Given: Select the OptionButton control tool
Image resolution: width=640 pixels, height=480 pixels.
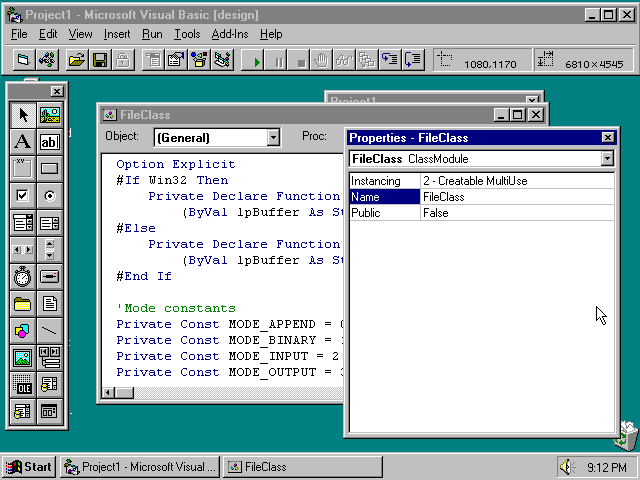Looking at the screenshot, I should [x=49, y=196].
